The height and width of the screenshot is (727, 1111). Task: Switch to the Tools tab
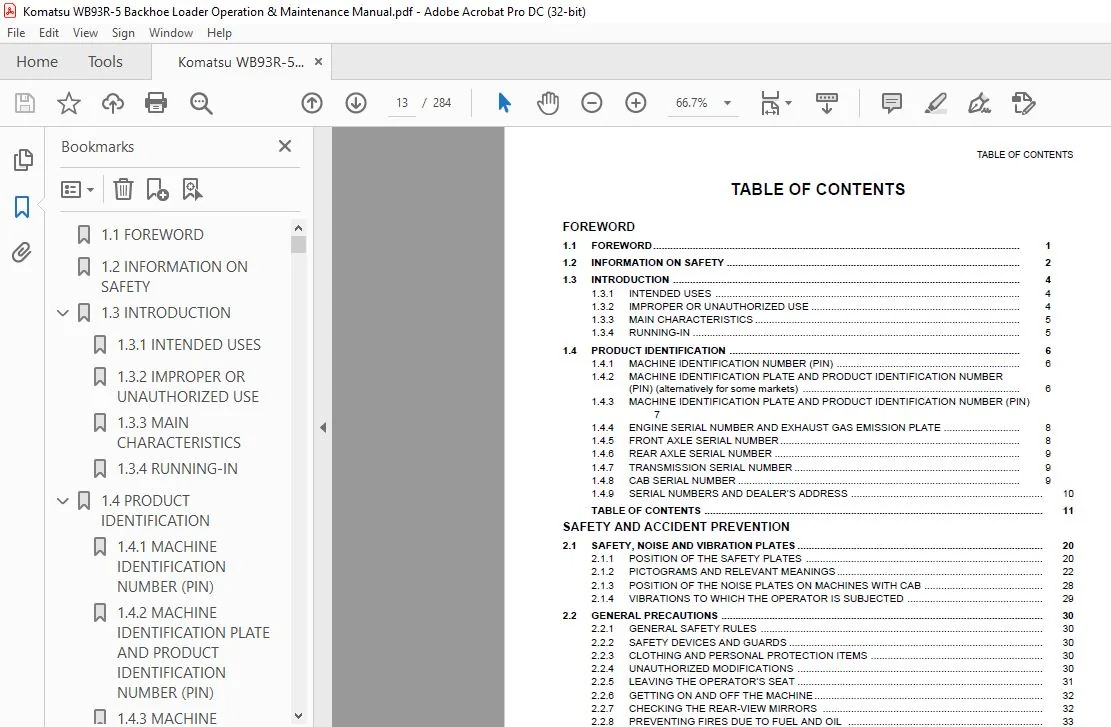(105, 62)
